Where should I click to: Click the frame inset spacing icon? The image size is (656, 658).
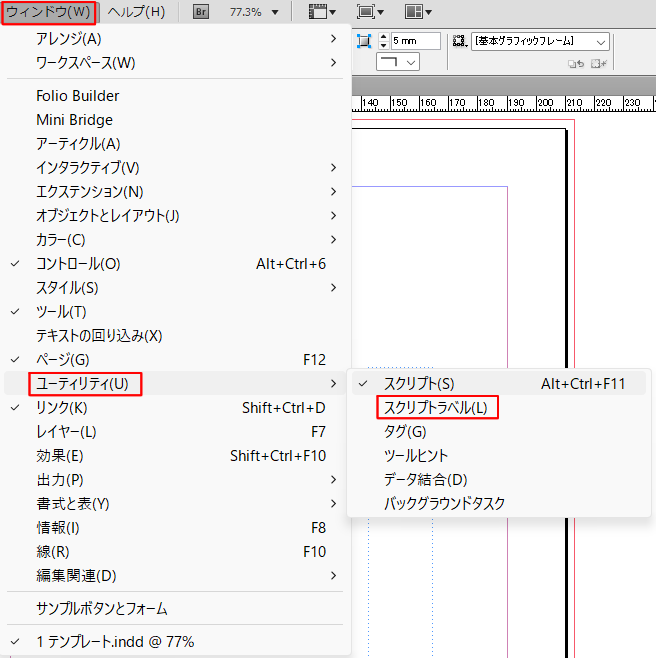(x=363, y=41)
